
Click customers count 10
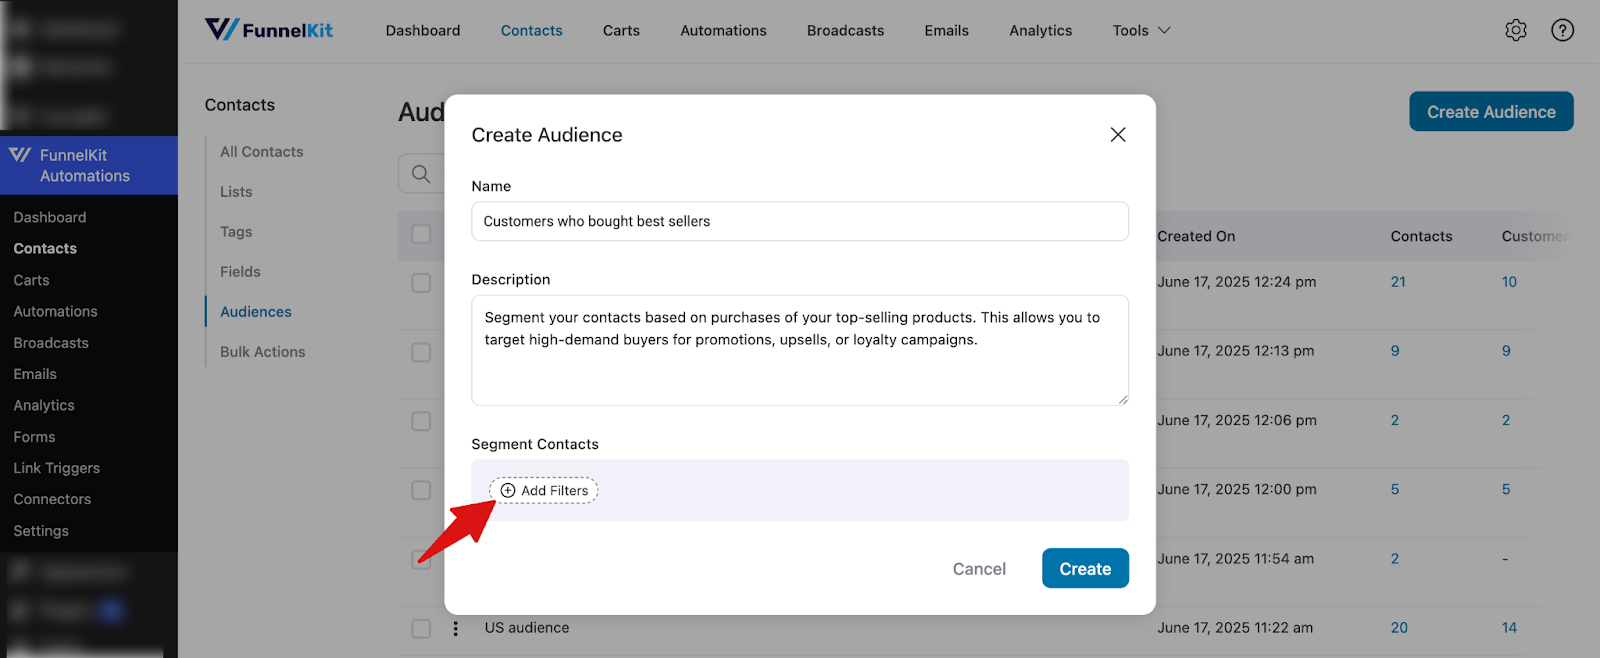tap(1509, 282)
